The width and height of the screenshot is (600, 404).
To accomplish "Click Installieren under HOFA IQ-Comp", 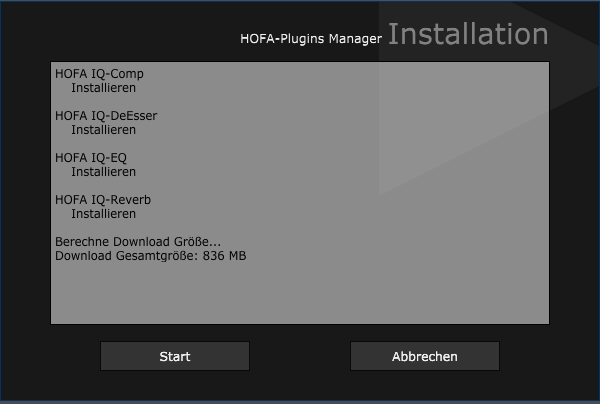I will (103, 88).
